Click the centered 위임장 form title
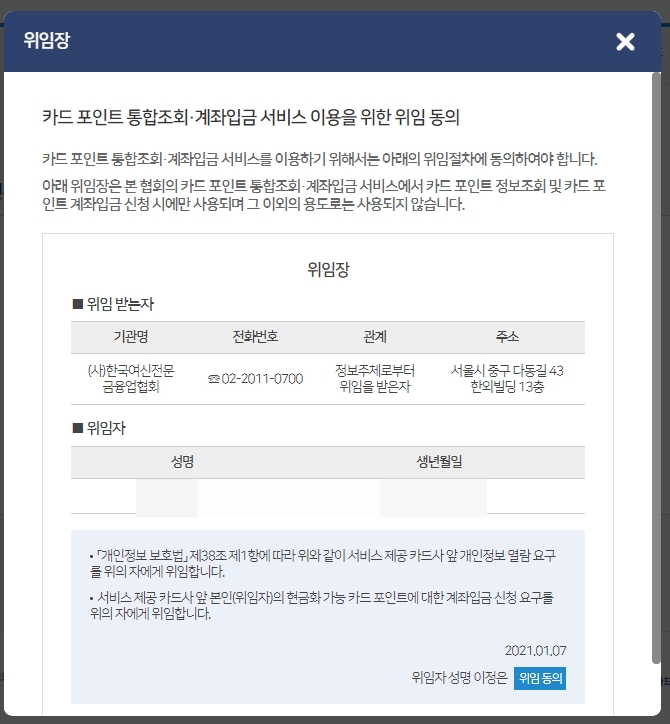 [x=328, y=269]
